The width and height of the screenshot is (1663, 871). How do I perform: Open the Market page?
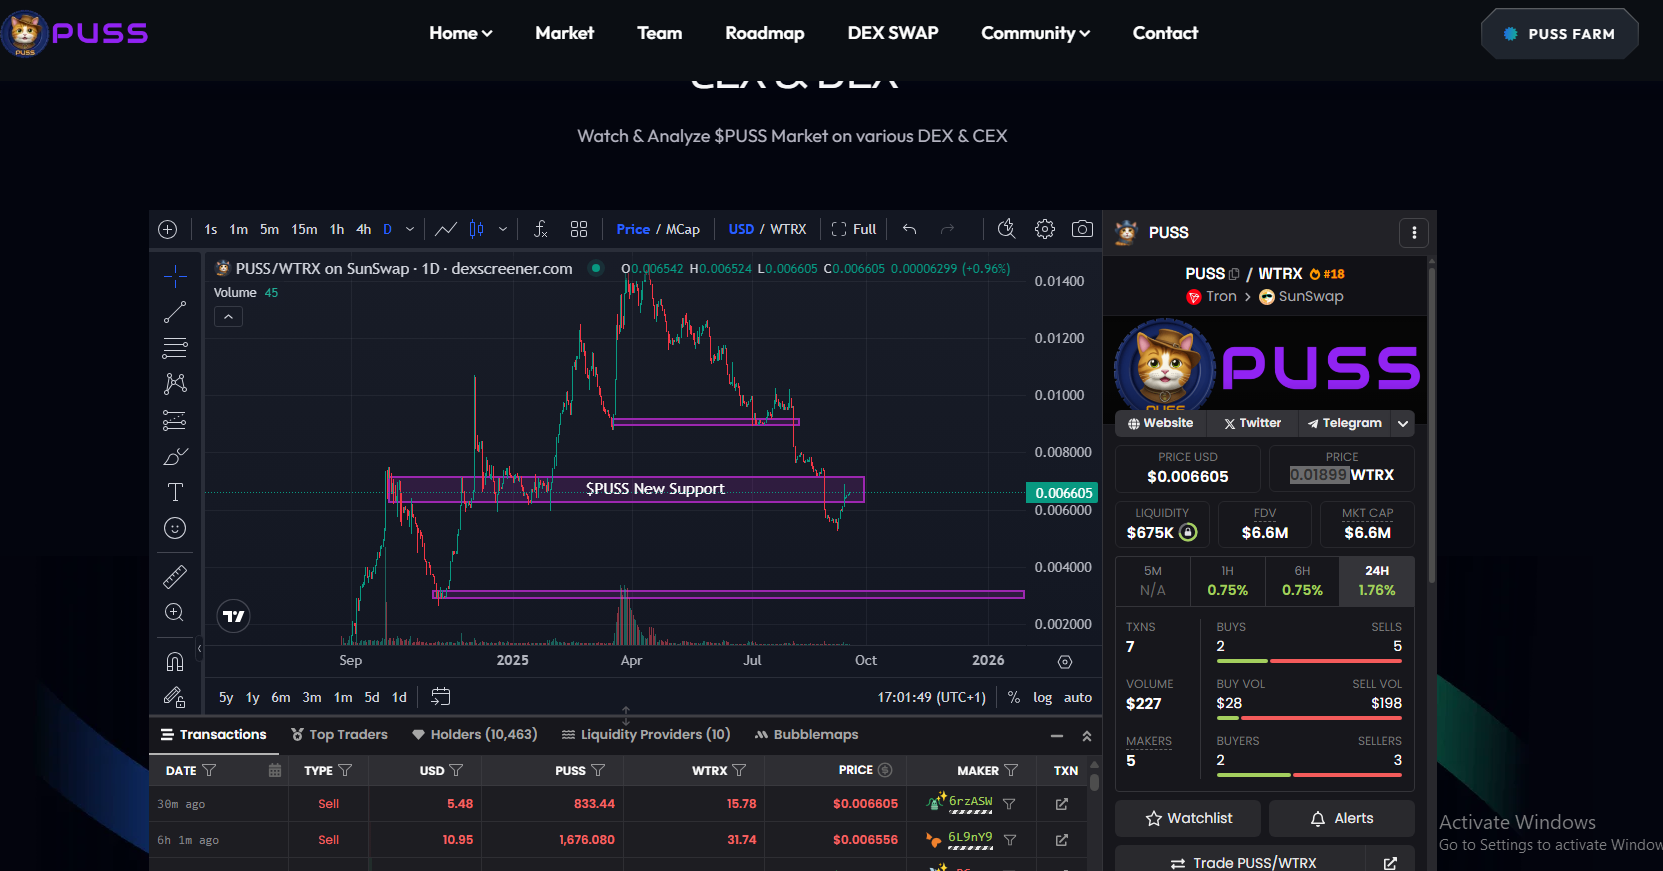pos(565,33)
